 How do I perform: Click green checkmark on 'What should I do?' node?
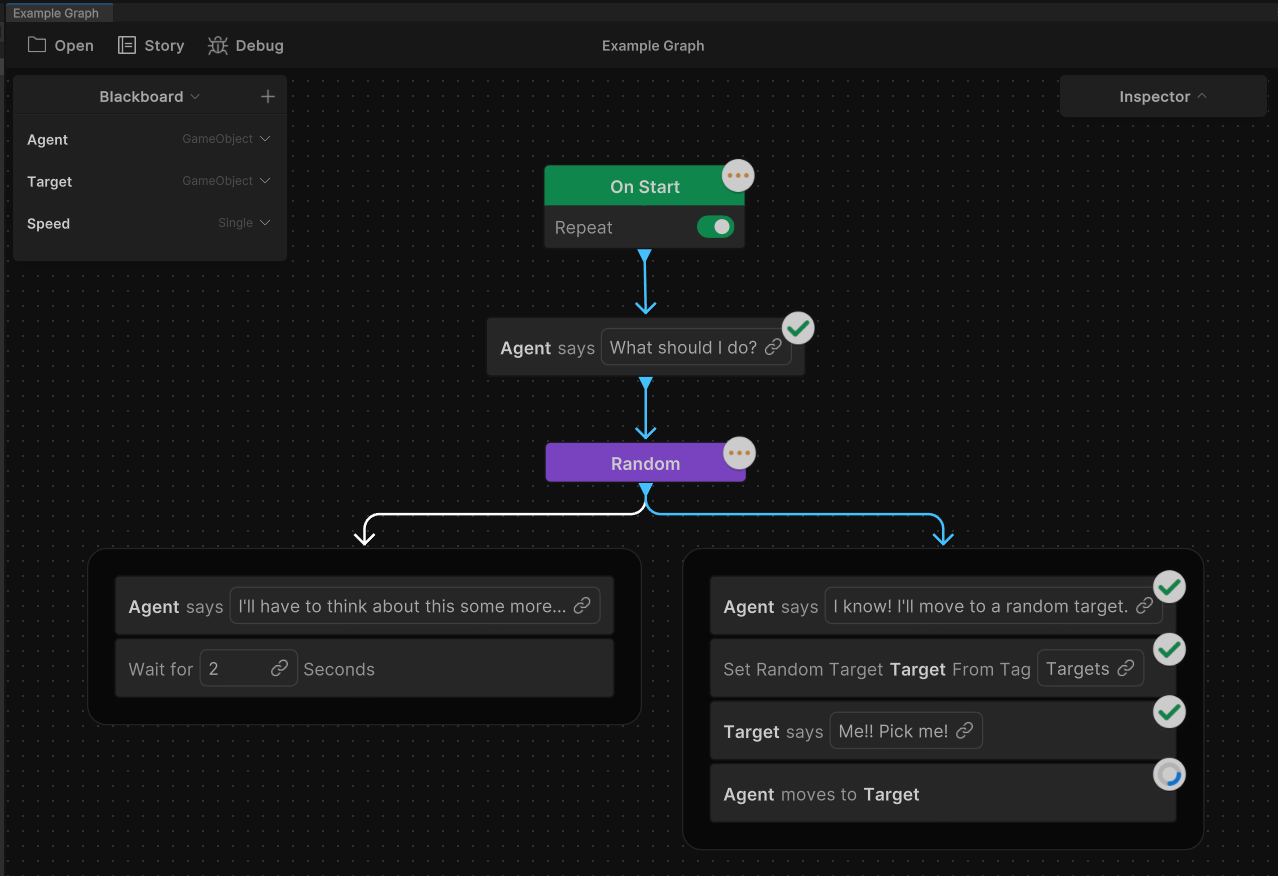tap(798, 327)
